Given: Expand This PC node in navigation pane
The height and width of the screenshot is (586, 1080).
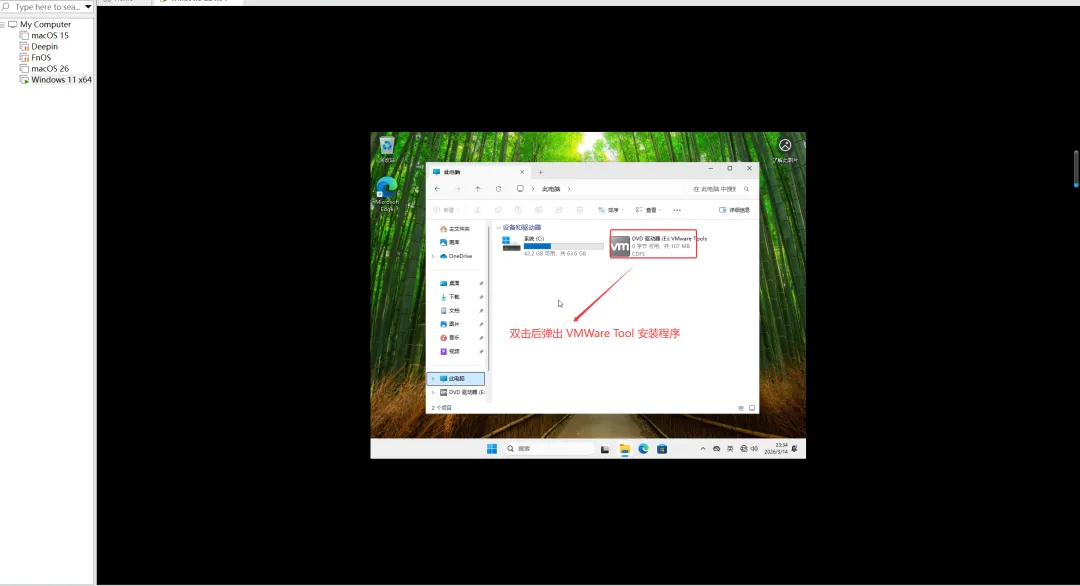Looking at the screenshot, I should [x=433, y=379].
